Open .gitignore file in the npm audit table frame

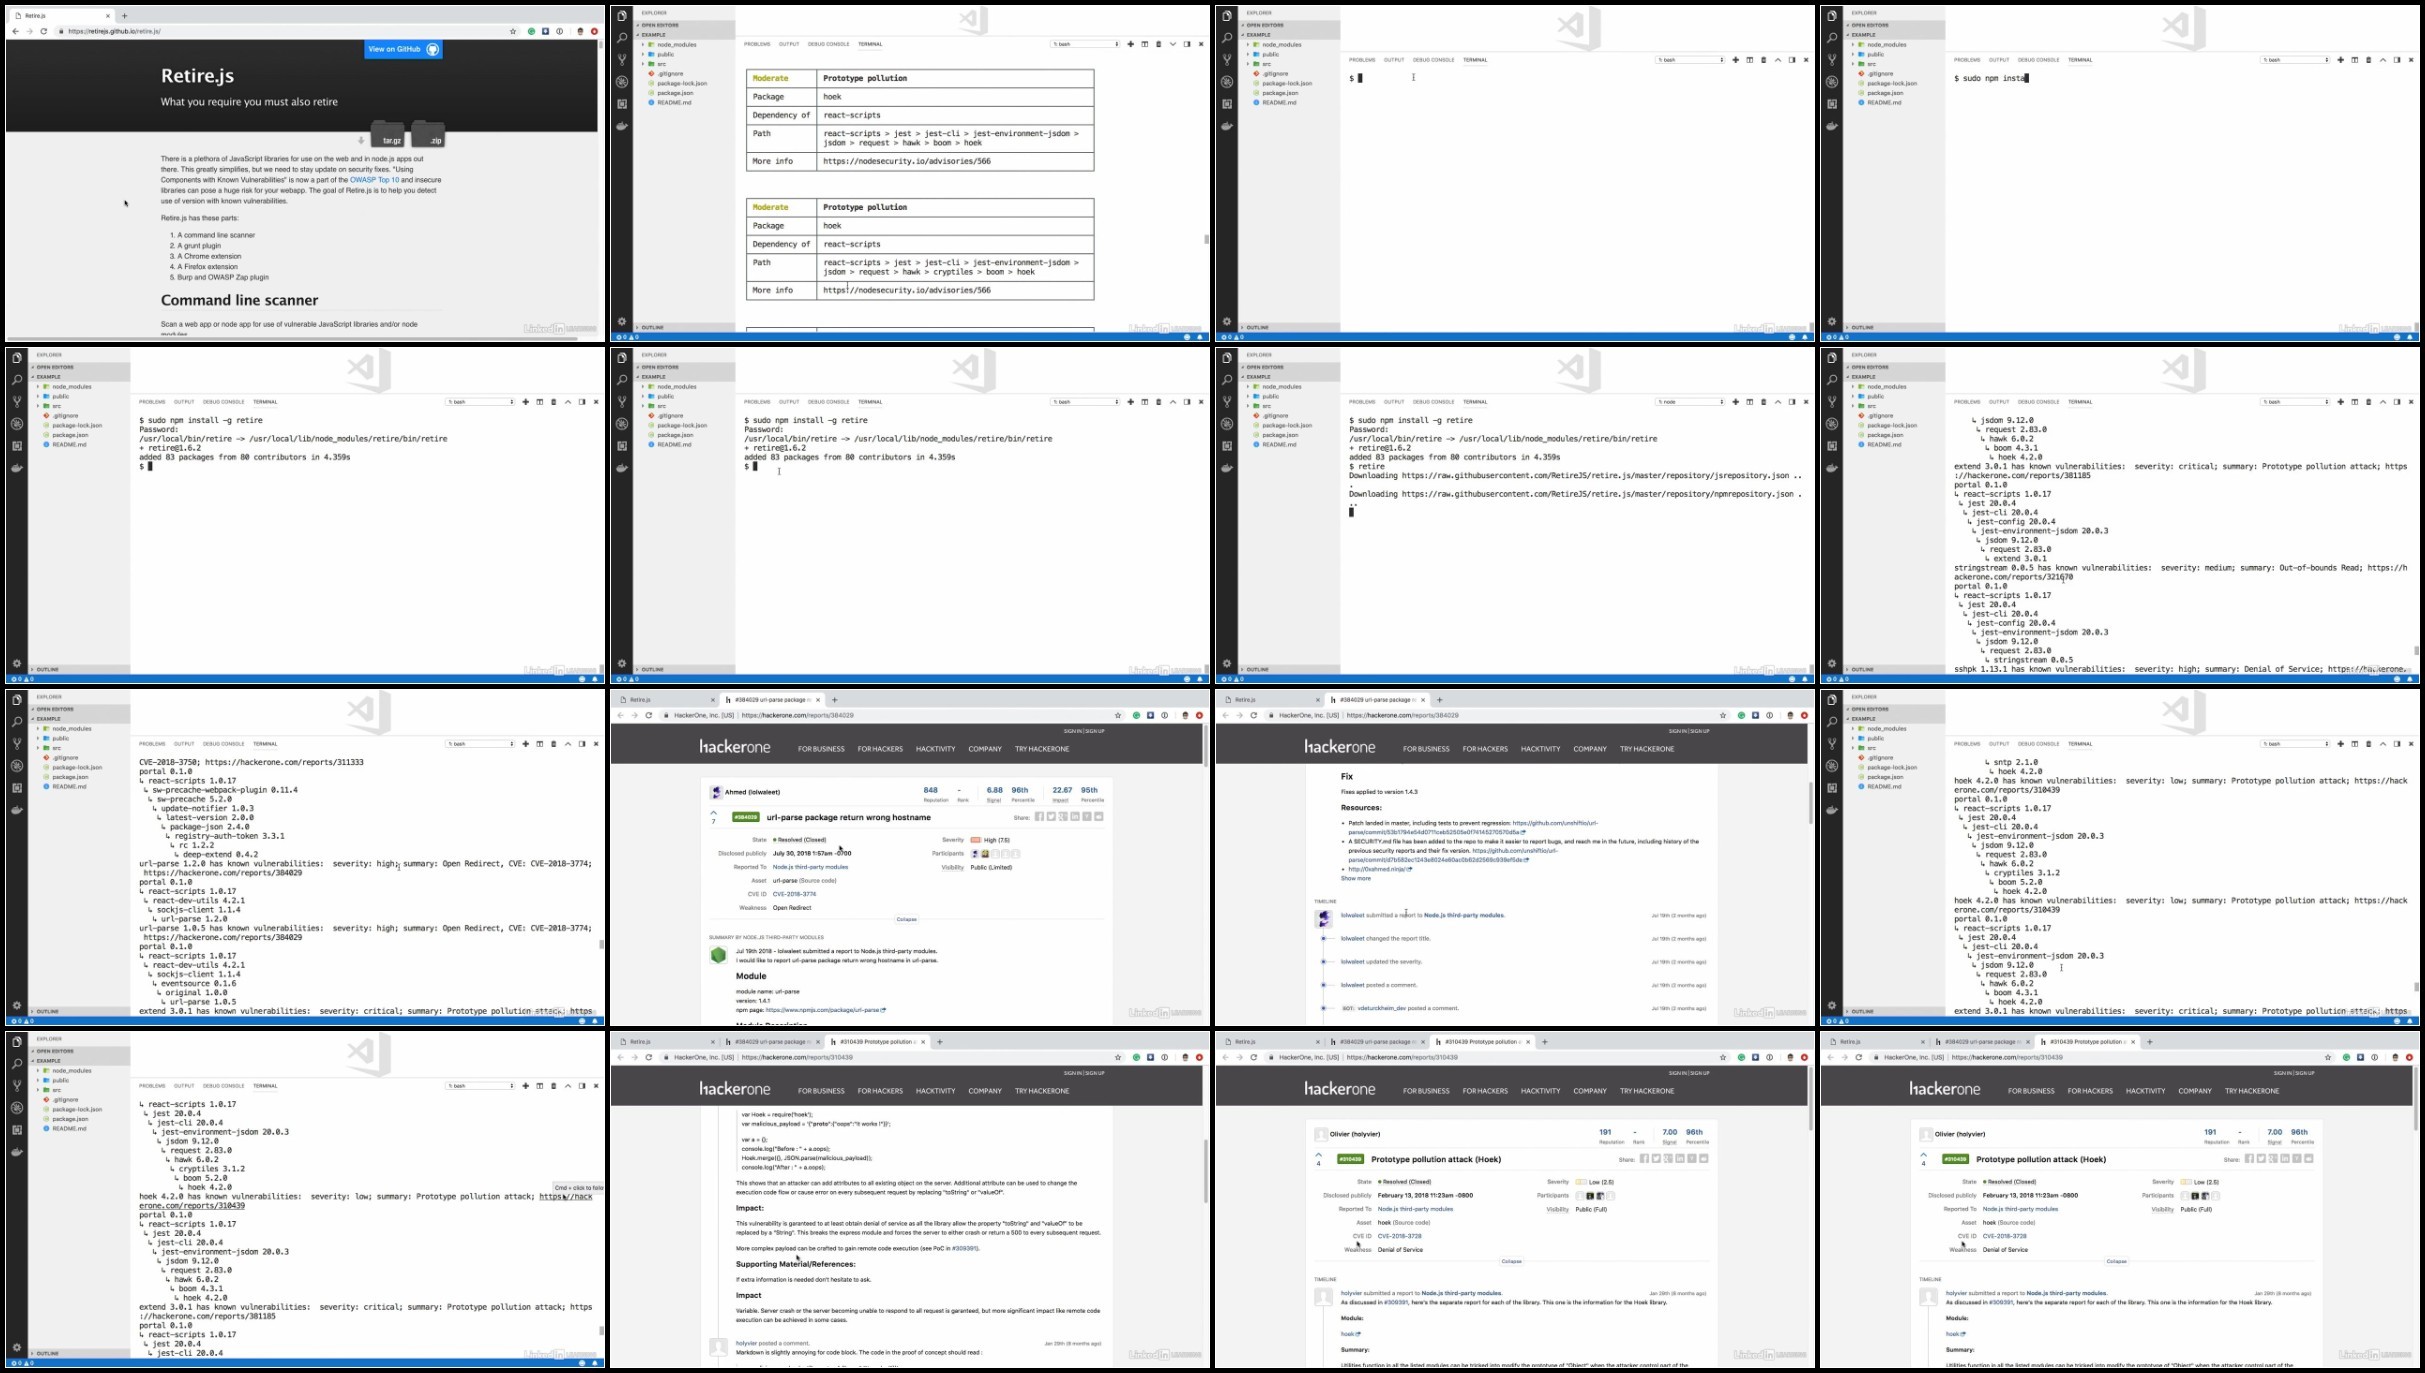point(667,74)
